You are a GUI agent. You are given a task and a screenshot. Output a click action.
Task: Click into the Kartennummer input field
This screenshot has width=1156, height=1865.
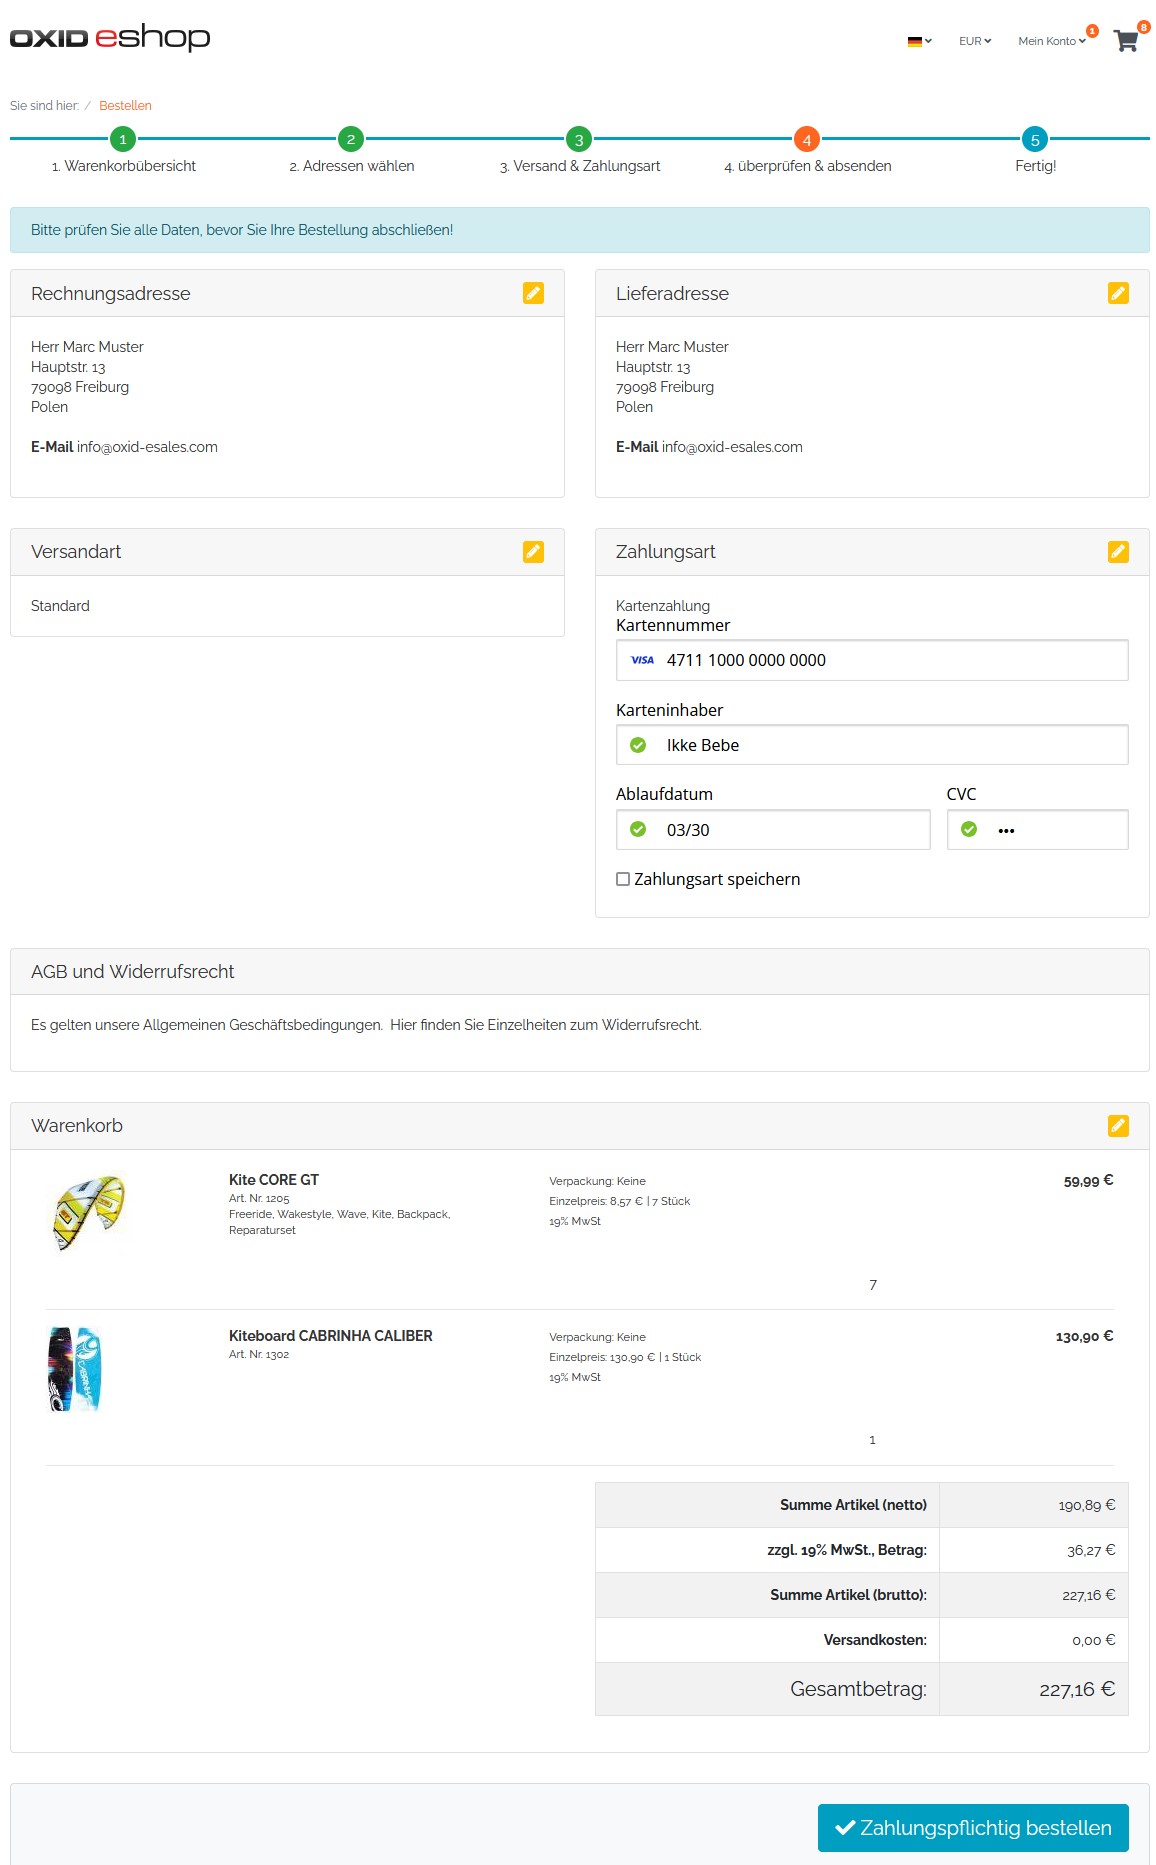click(890, 660)
